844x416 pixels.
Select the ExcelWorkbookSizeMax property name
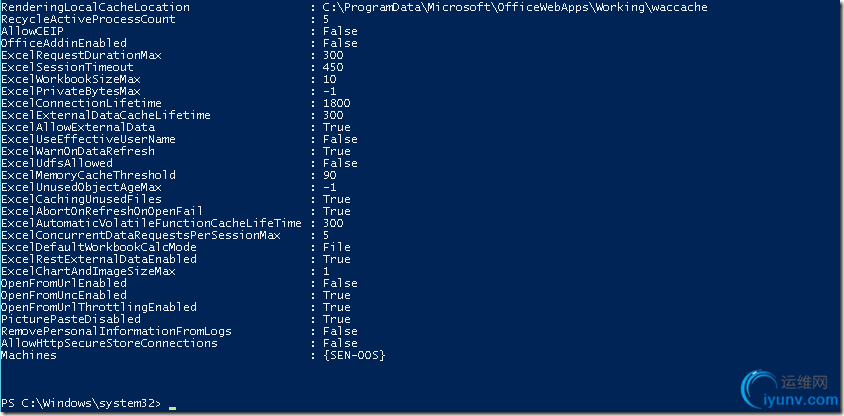71,79
